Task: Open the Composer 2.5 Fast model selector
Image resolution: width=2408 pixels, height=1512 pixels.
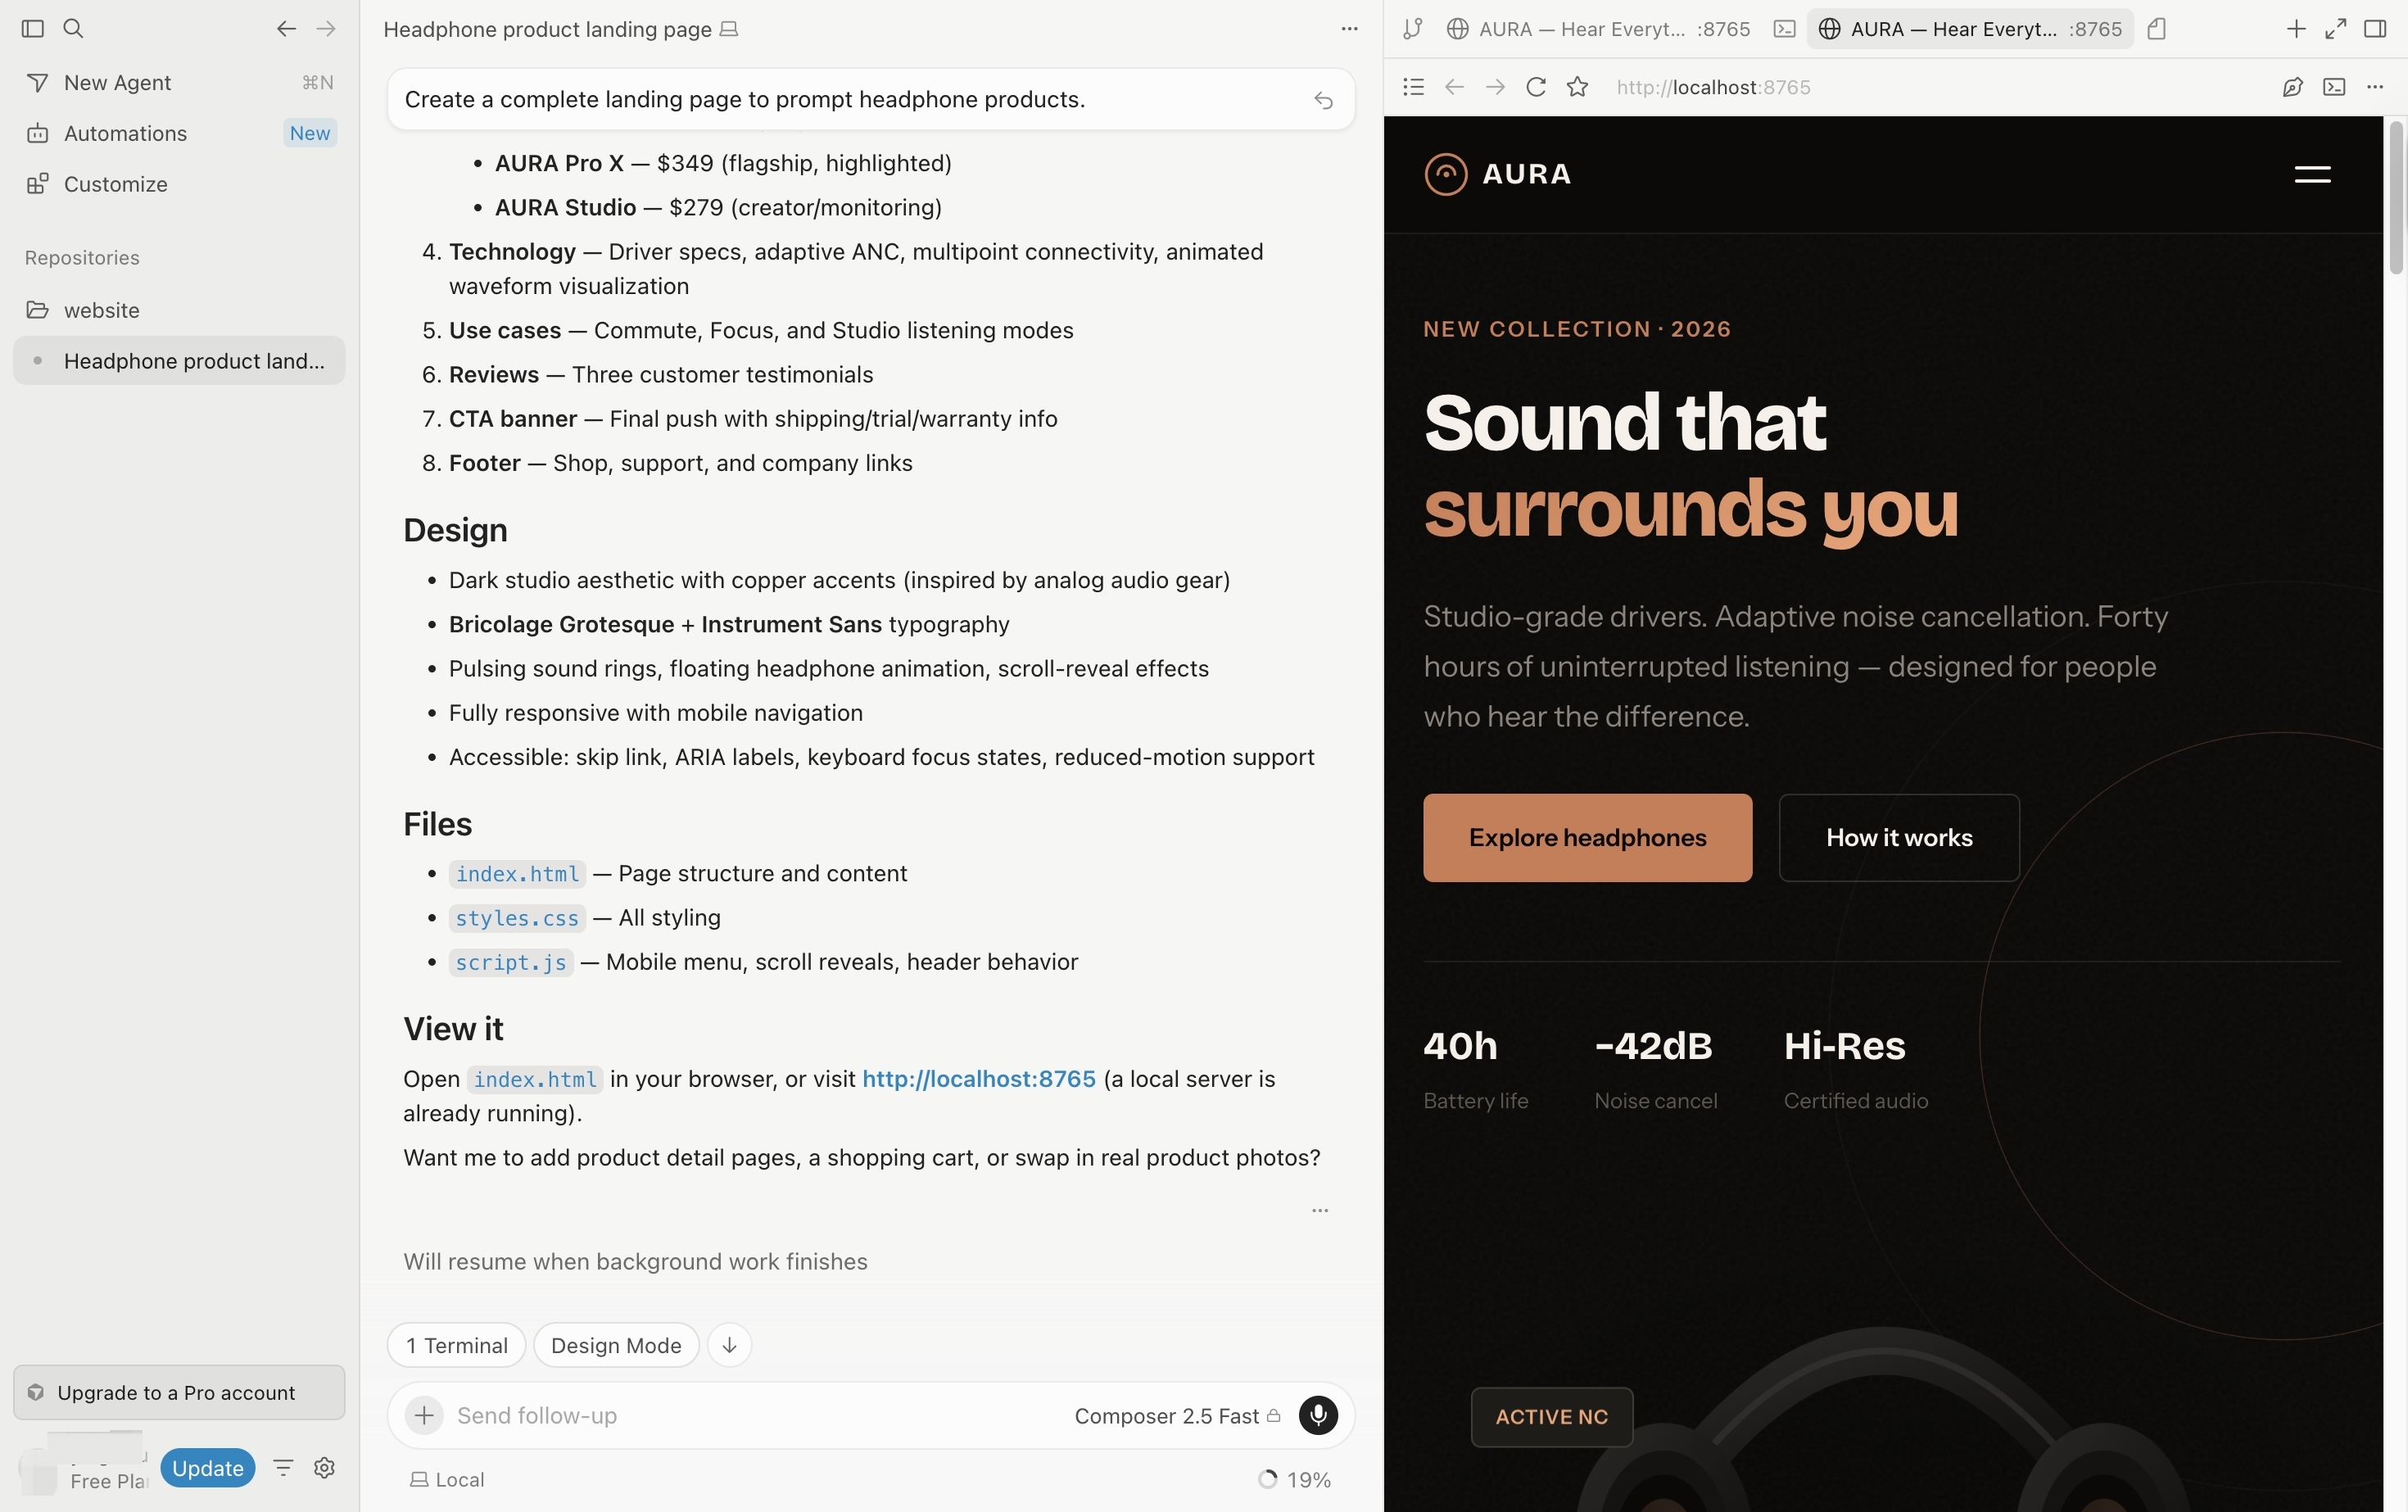Action: [1176, 1416]
